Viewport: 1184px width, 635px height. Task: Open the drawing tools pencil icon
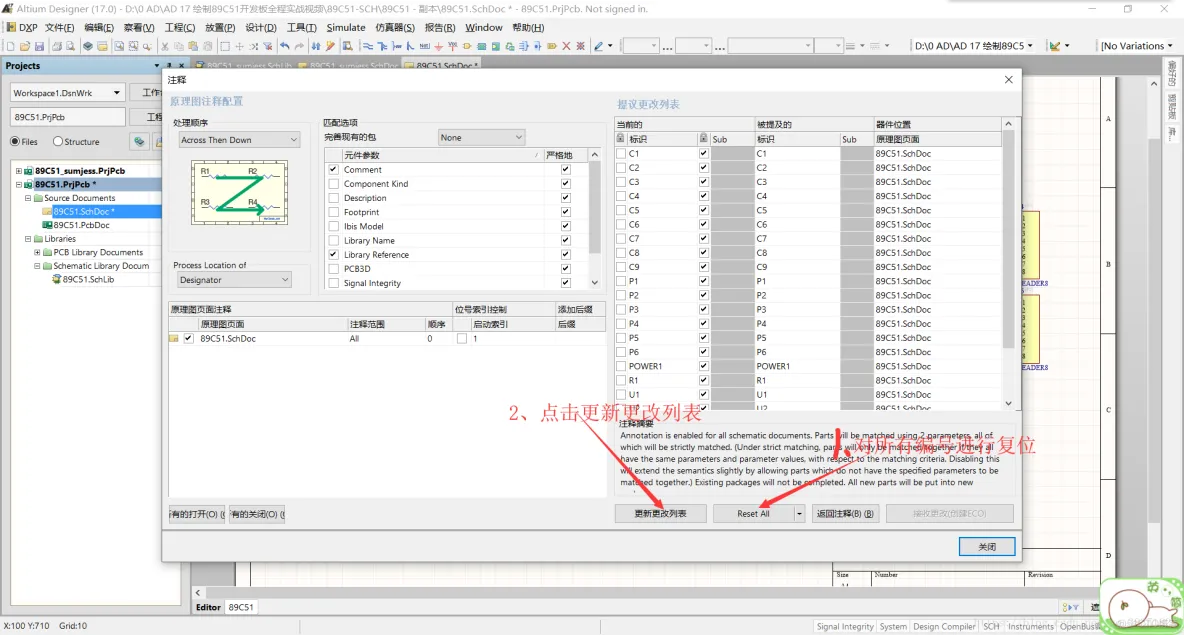598,46
